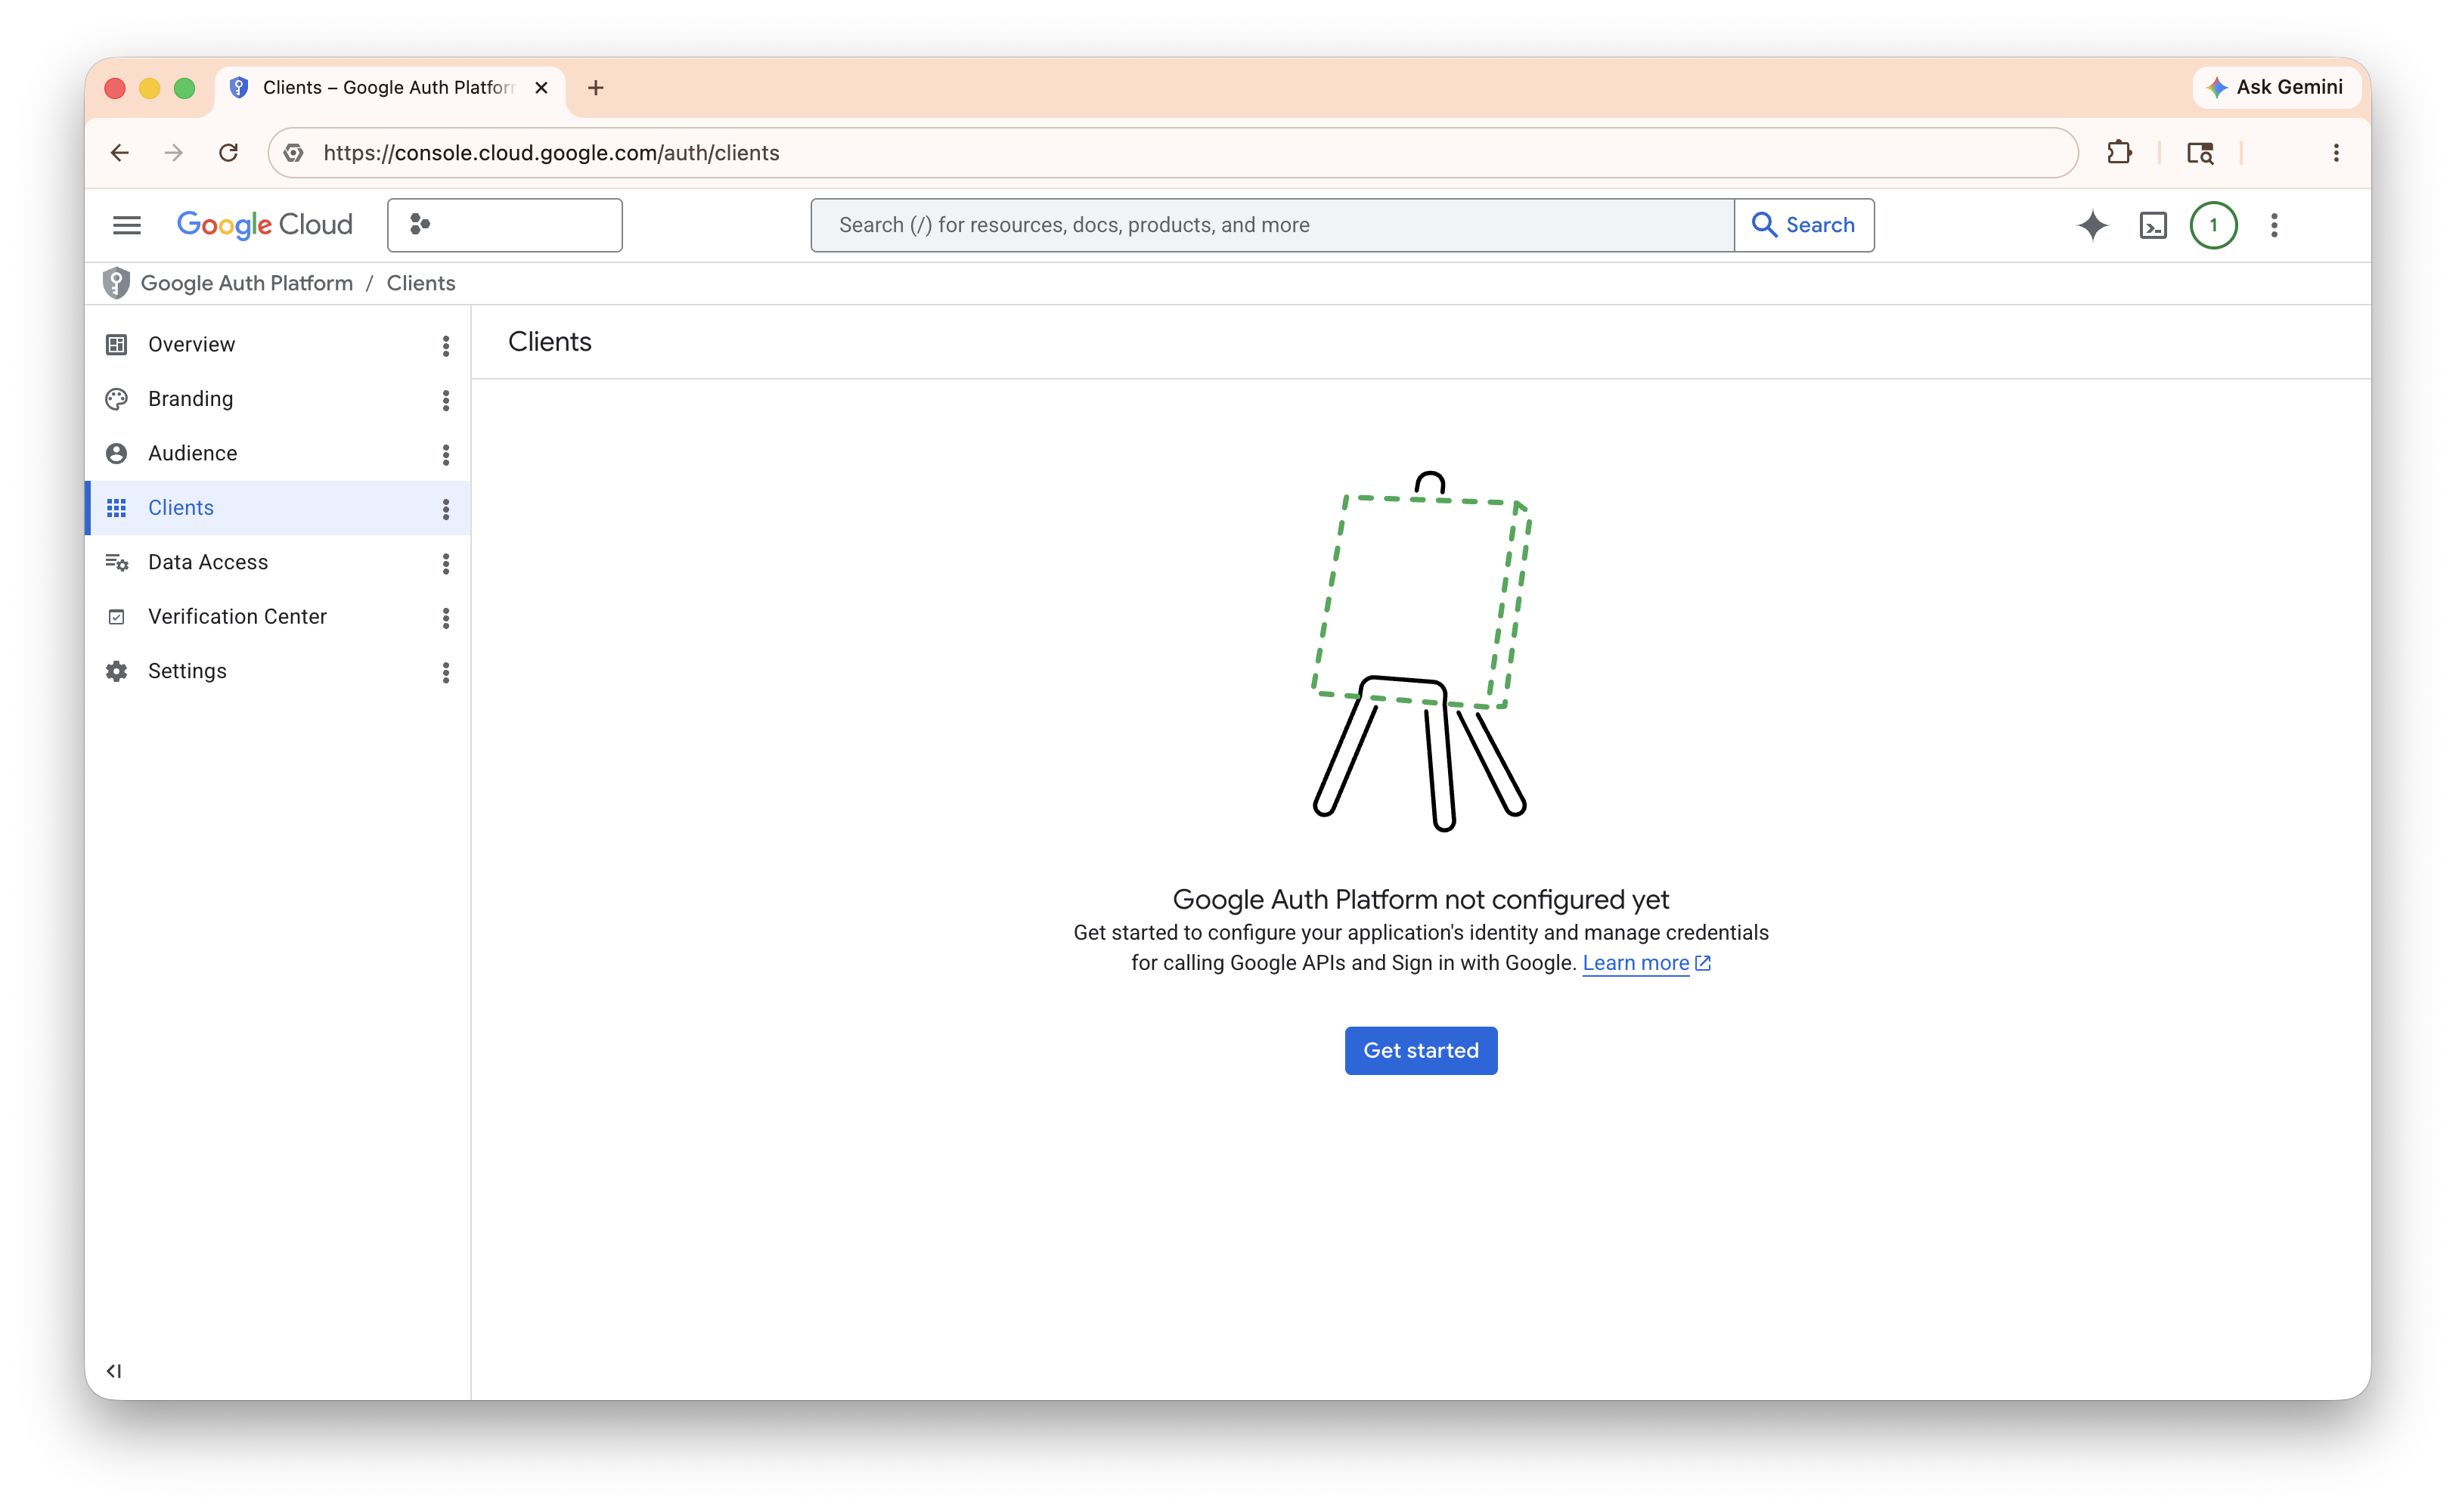
Task: Click the Audience person icon
Action: 117,453
